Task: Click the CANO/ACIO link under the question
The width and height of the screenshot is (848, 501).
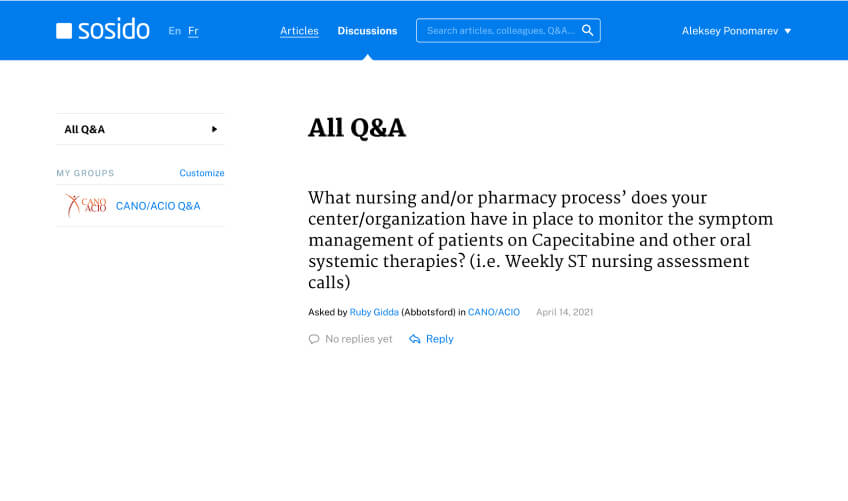Action: 494,312
